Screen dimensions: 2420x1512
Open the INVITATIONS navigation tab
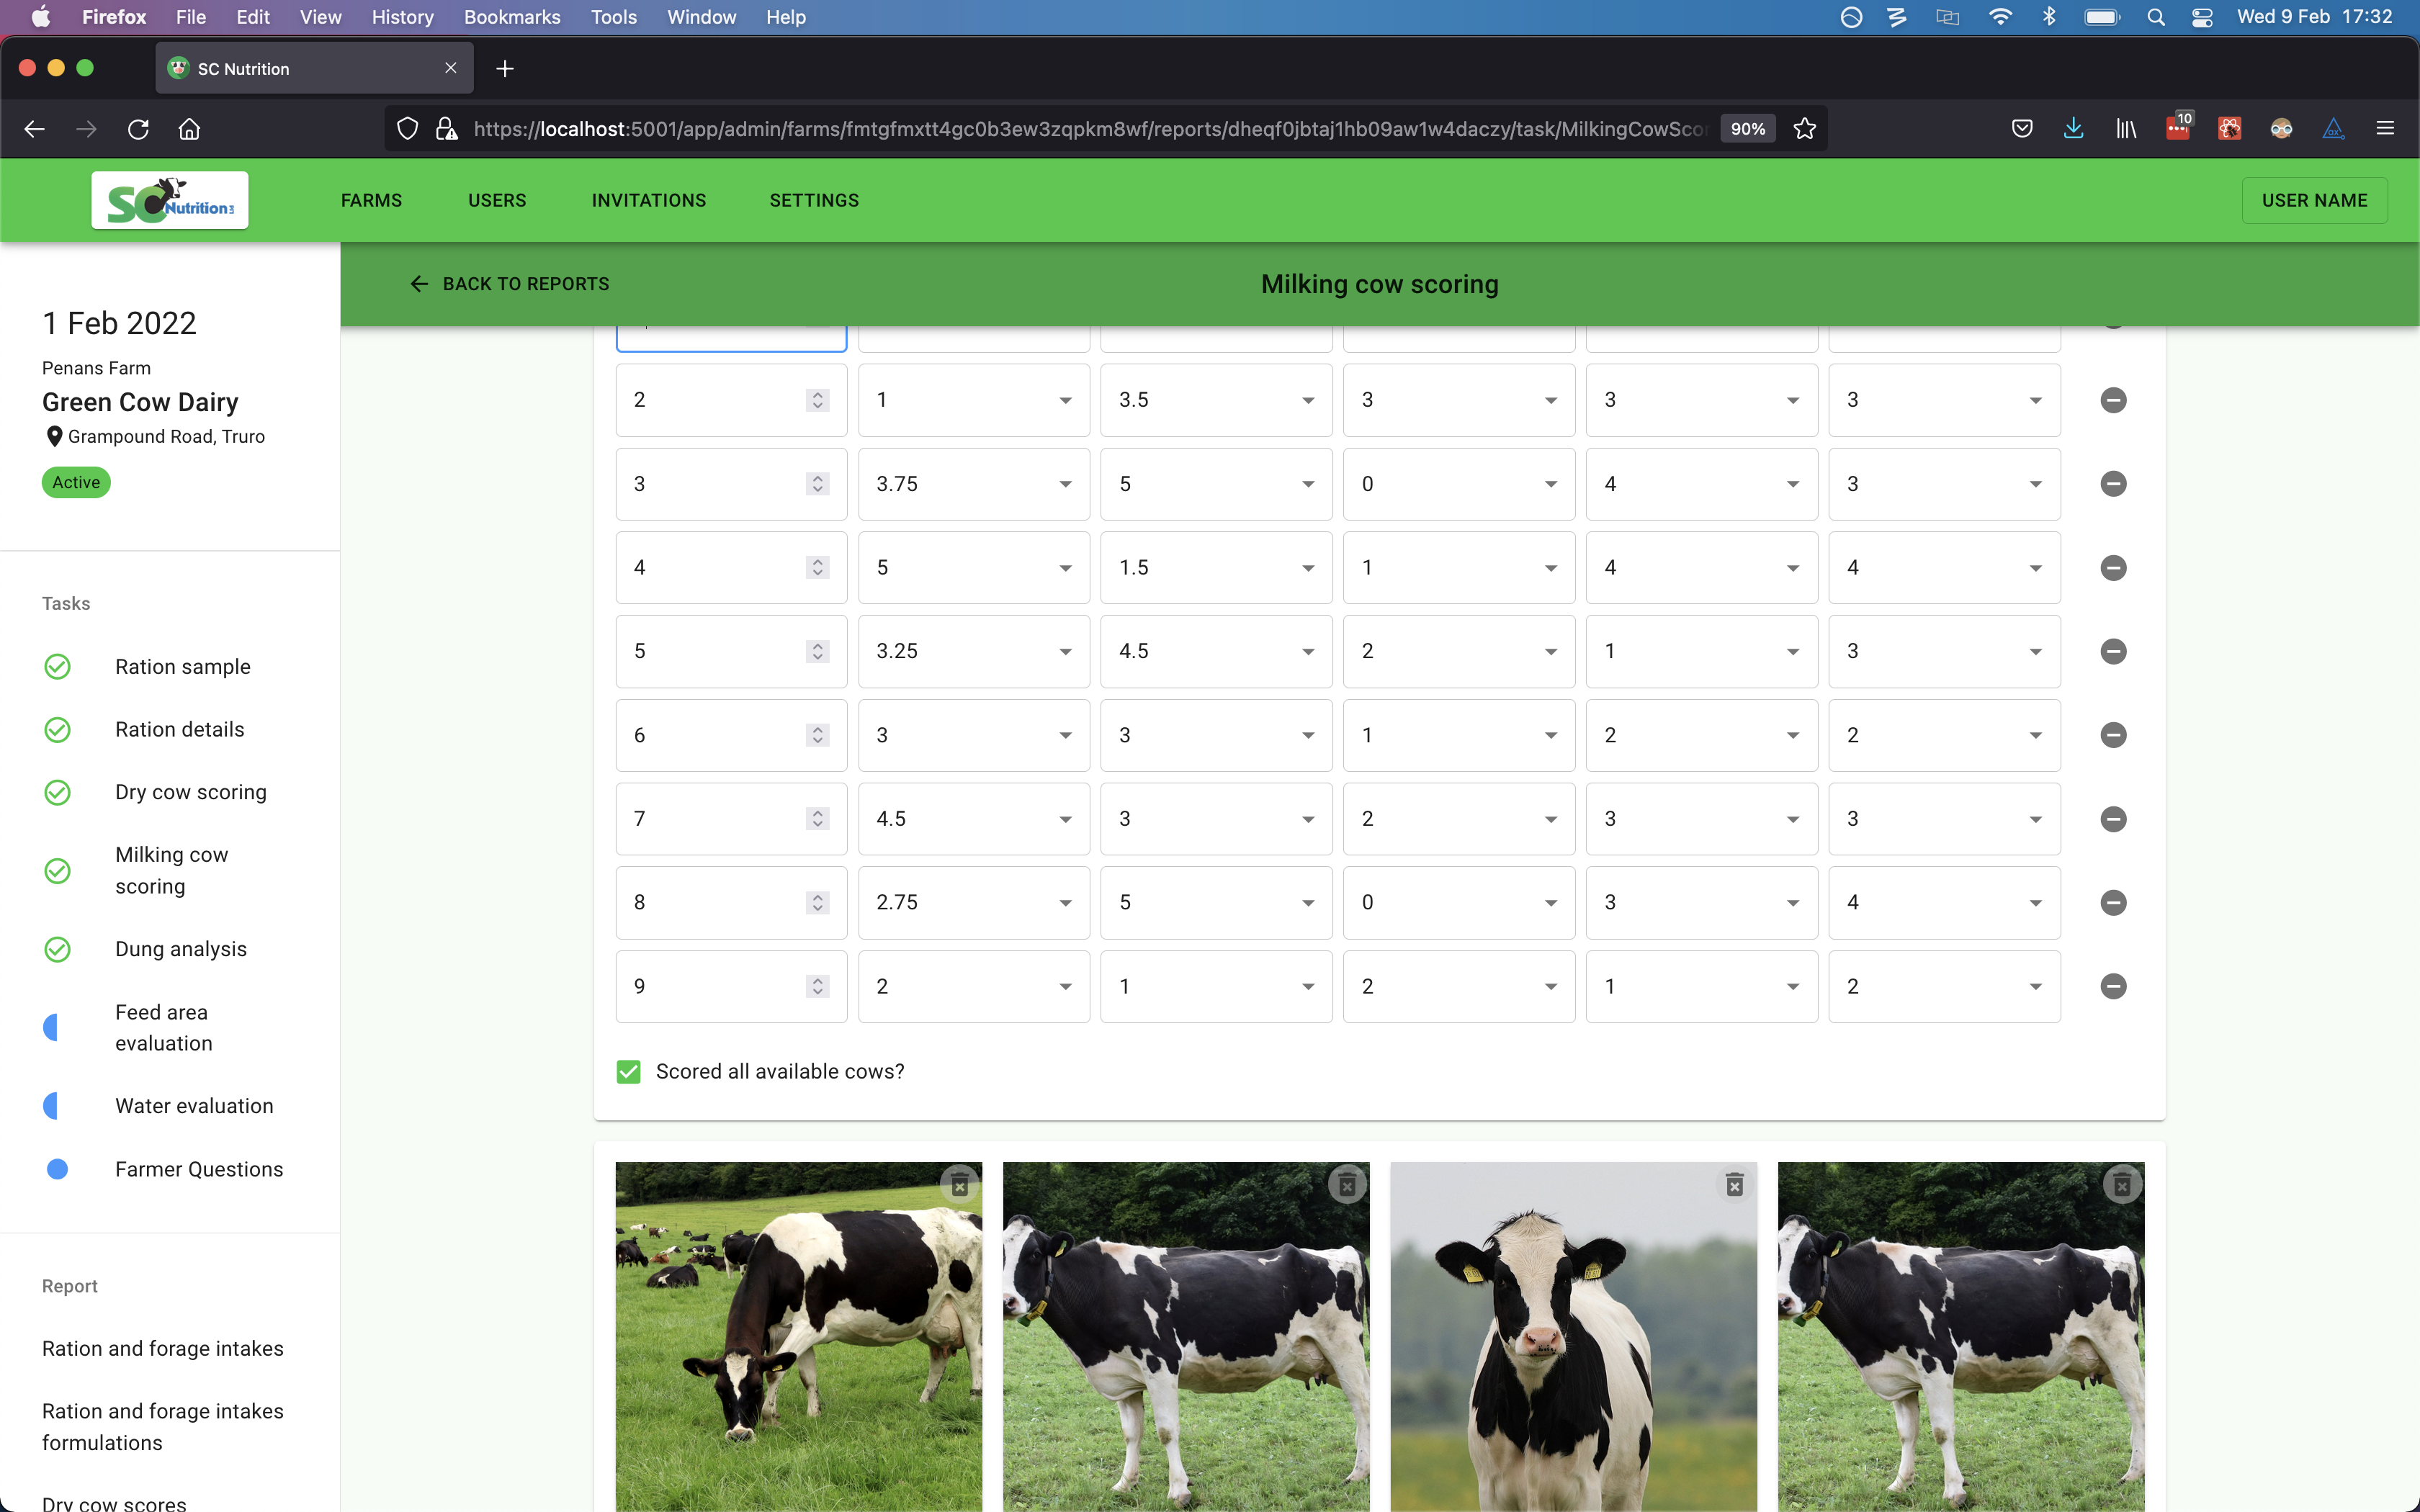point(648,200)
